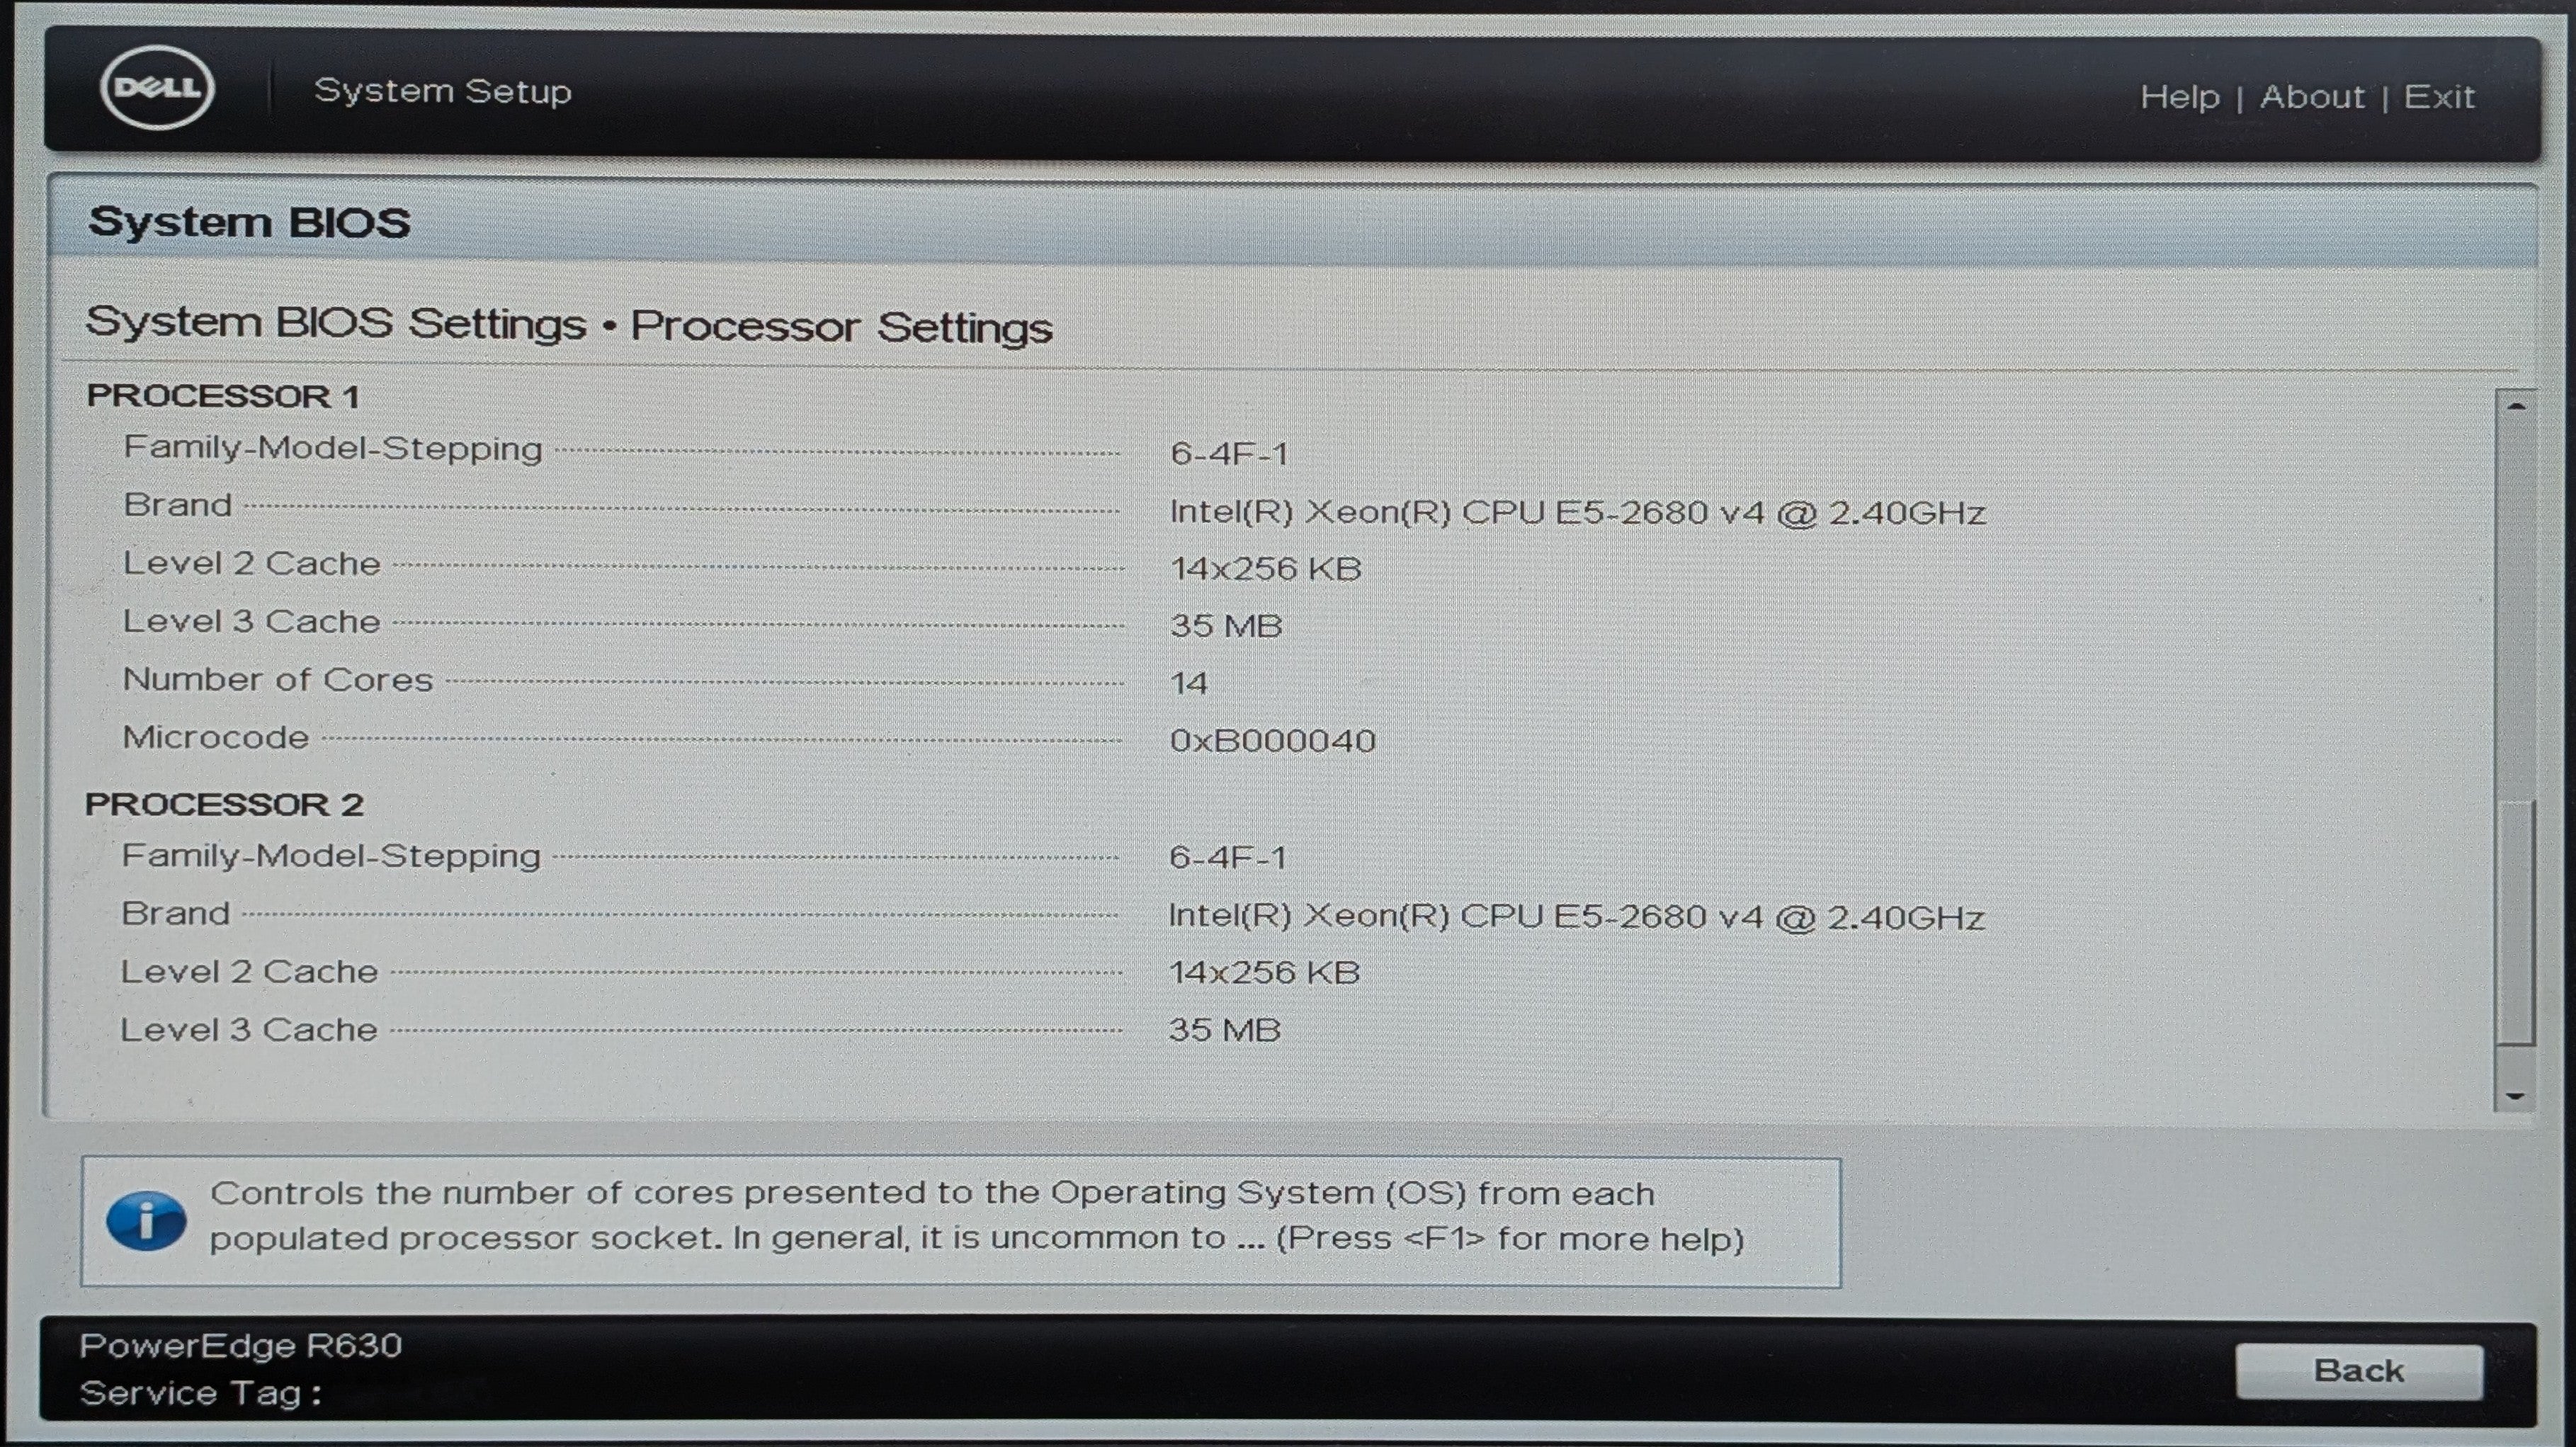Screen dimensions: 2576x1447
Task: Click the blue info icon
Action: click(146, 1221)
